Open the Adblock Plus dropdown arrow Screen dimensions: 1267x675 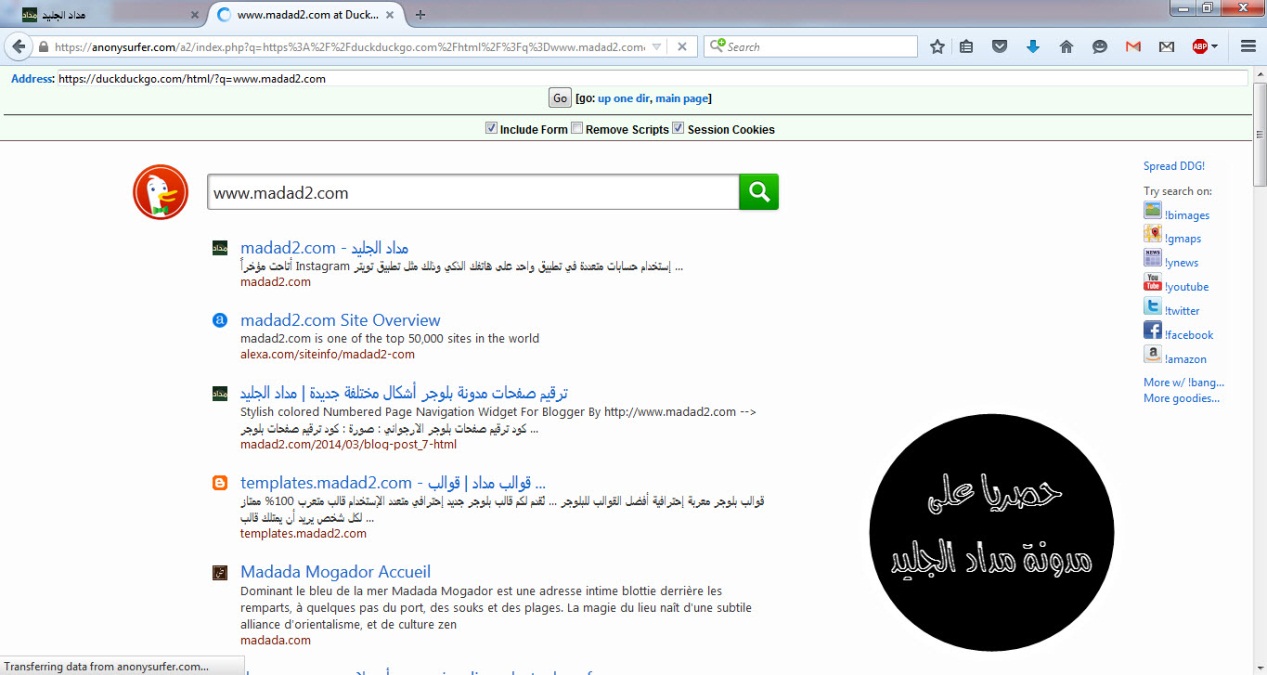[x=1214, y=46]
